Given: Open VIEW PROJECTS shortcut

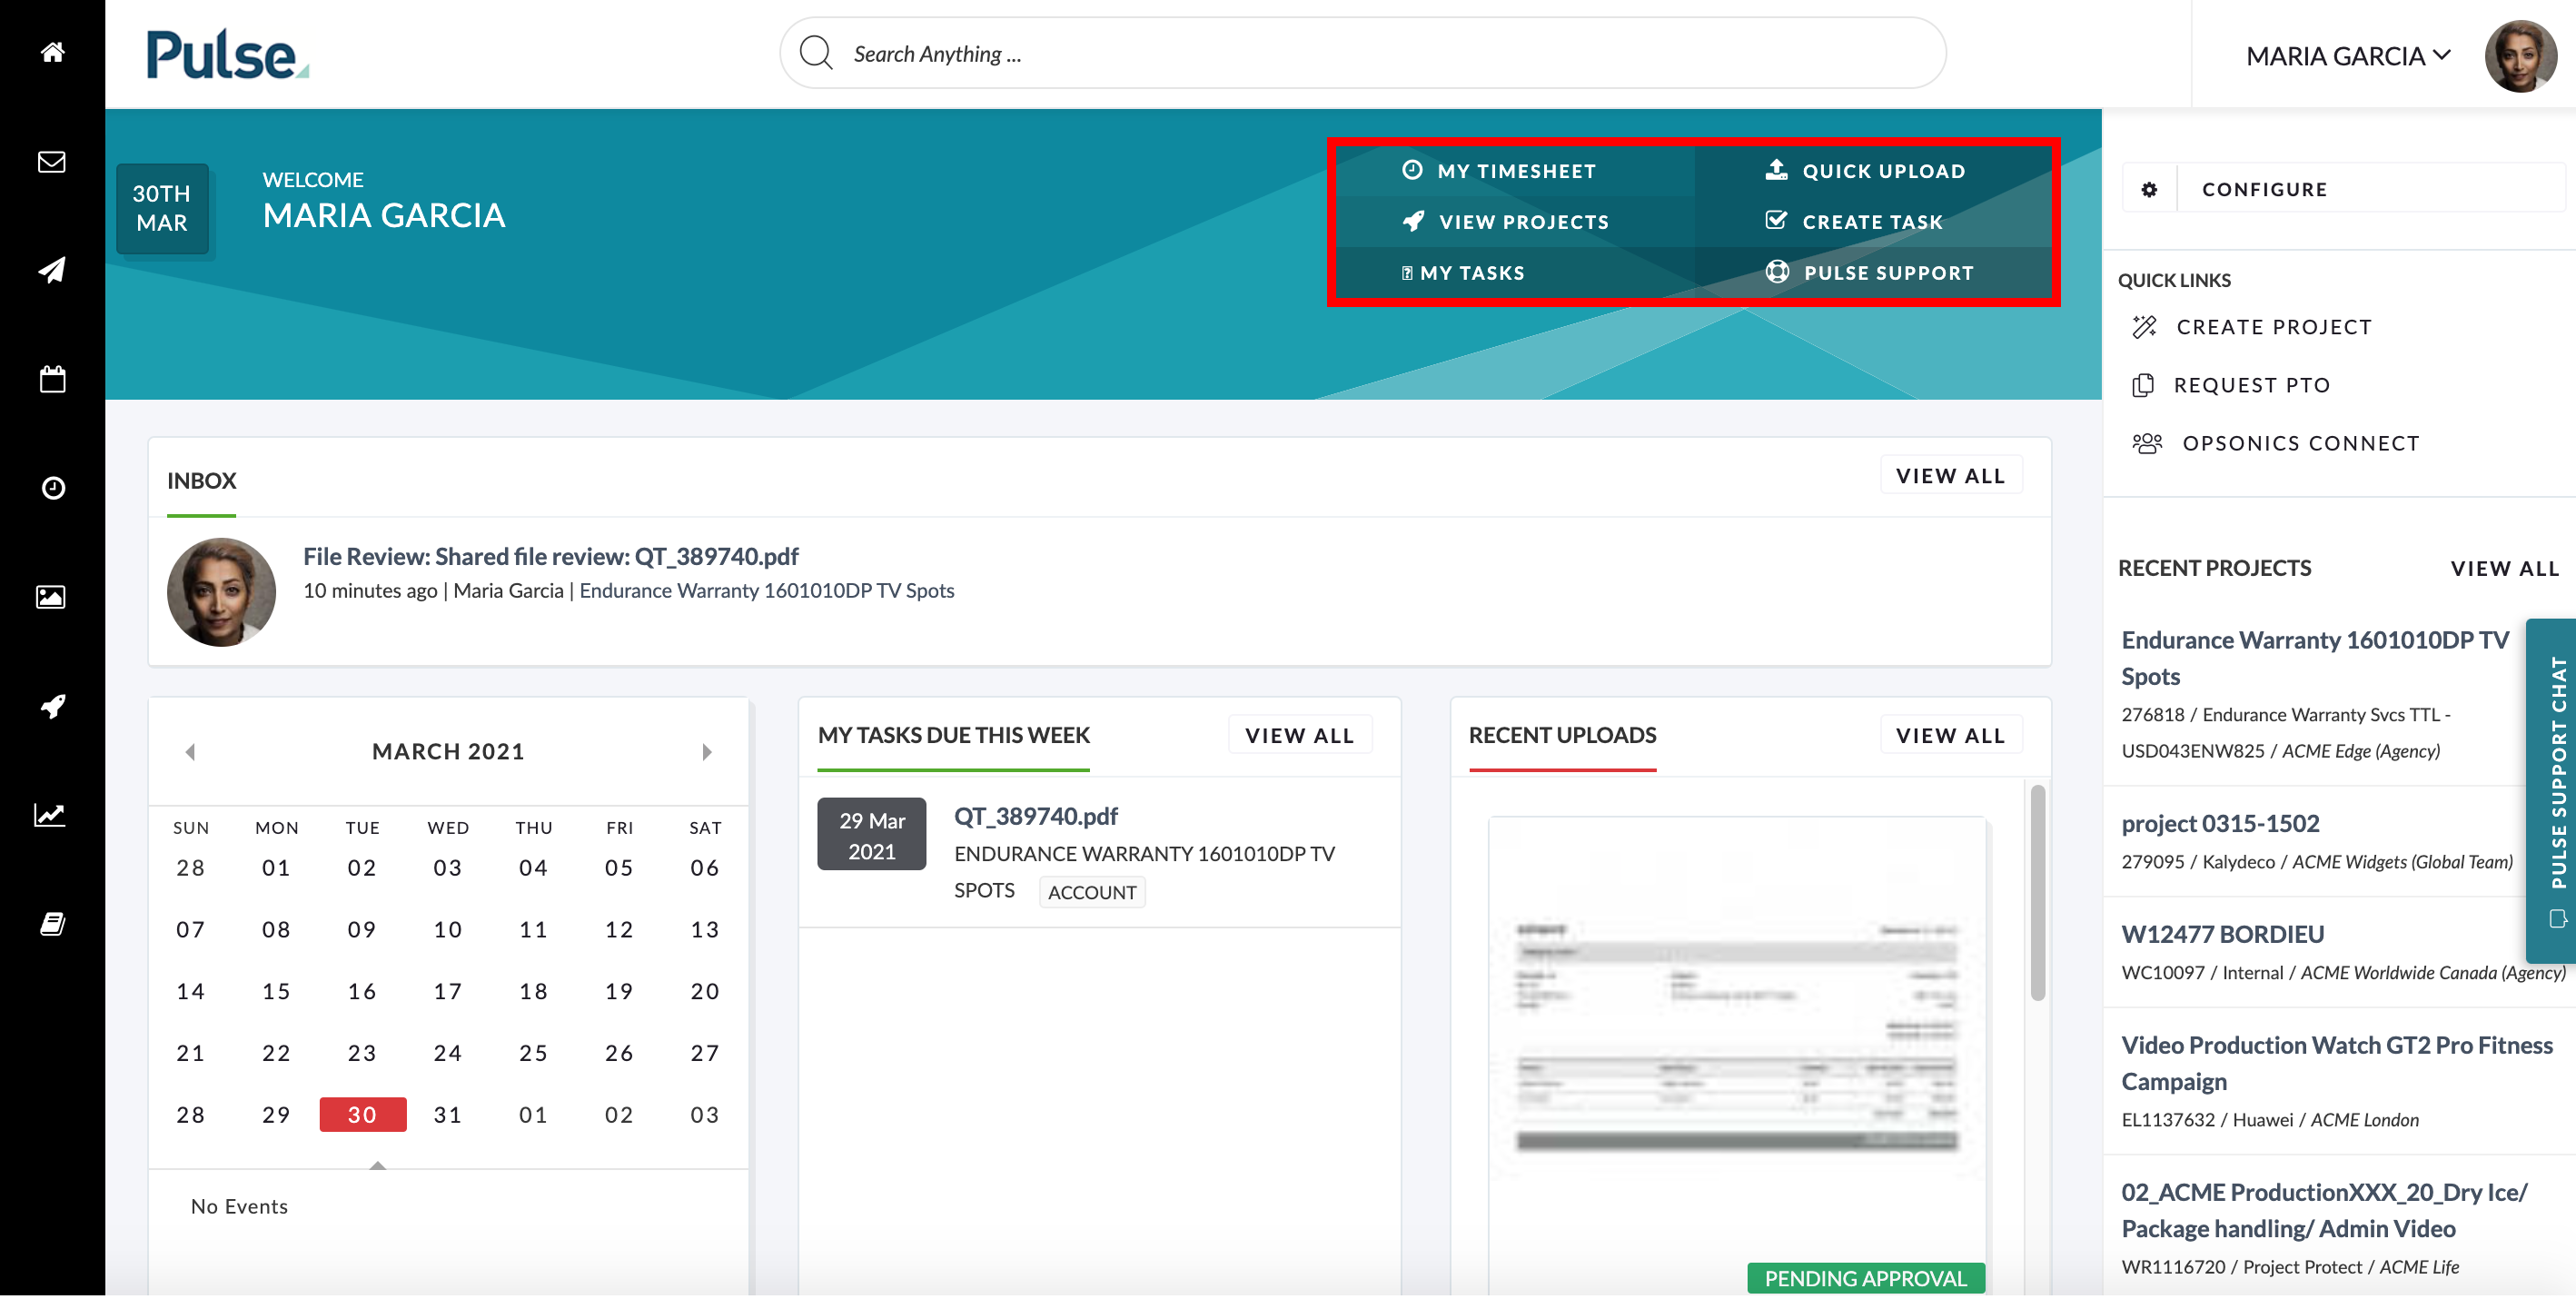Looking at the screenshot, I should [x=1516, y=222].
